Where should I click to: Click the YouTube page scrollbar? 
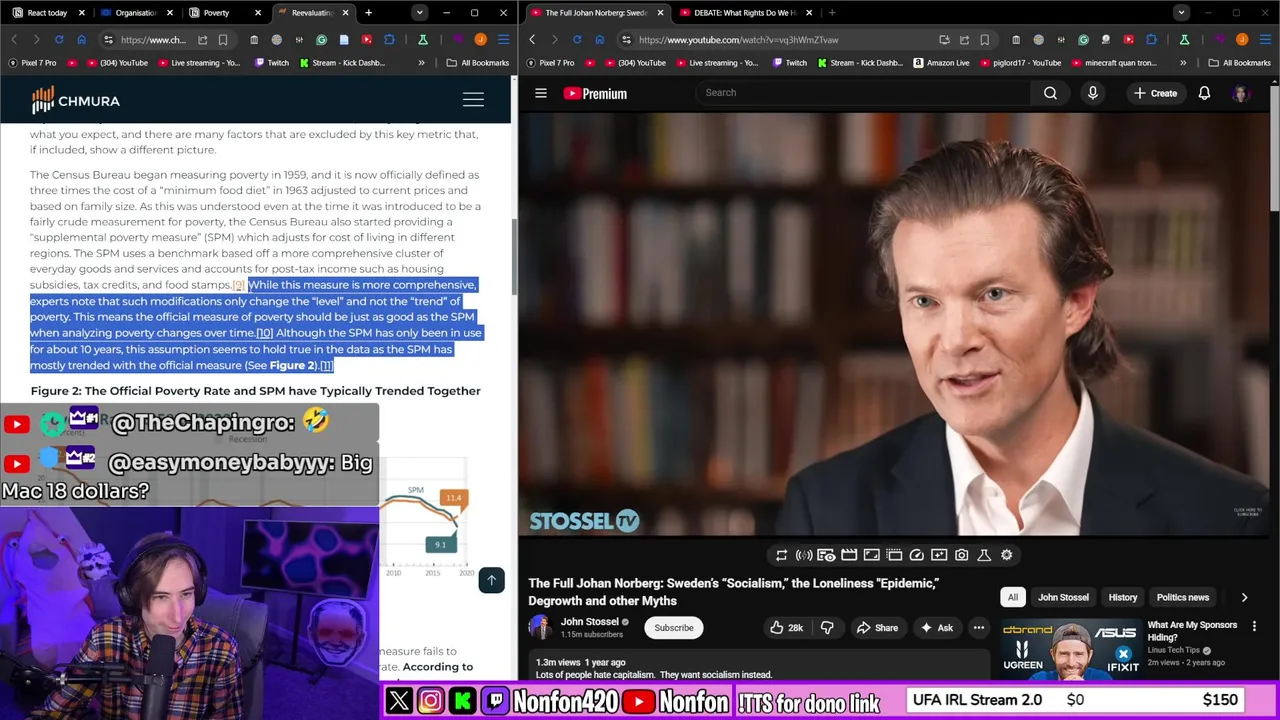pyautogui.click(x=1275, y=150)
